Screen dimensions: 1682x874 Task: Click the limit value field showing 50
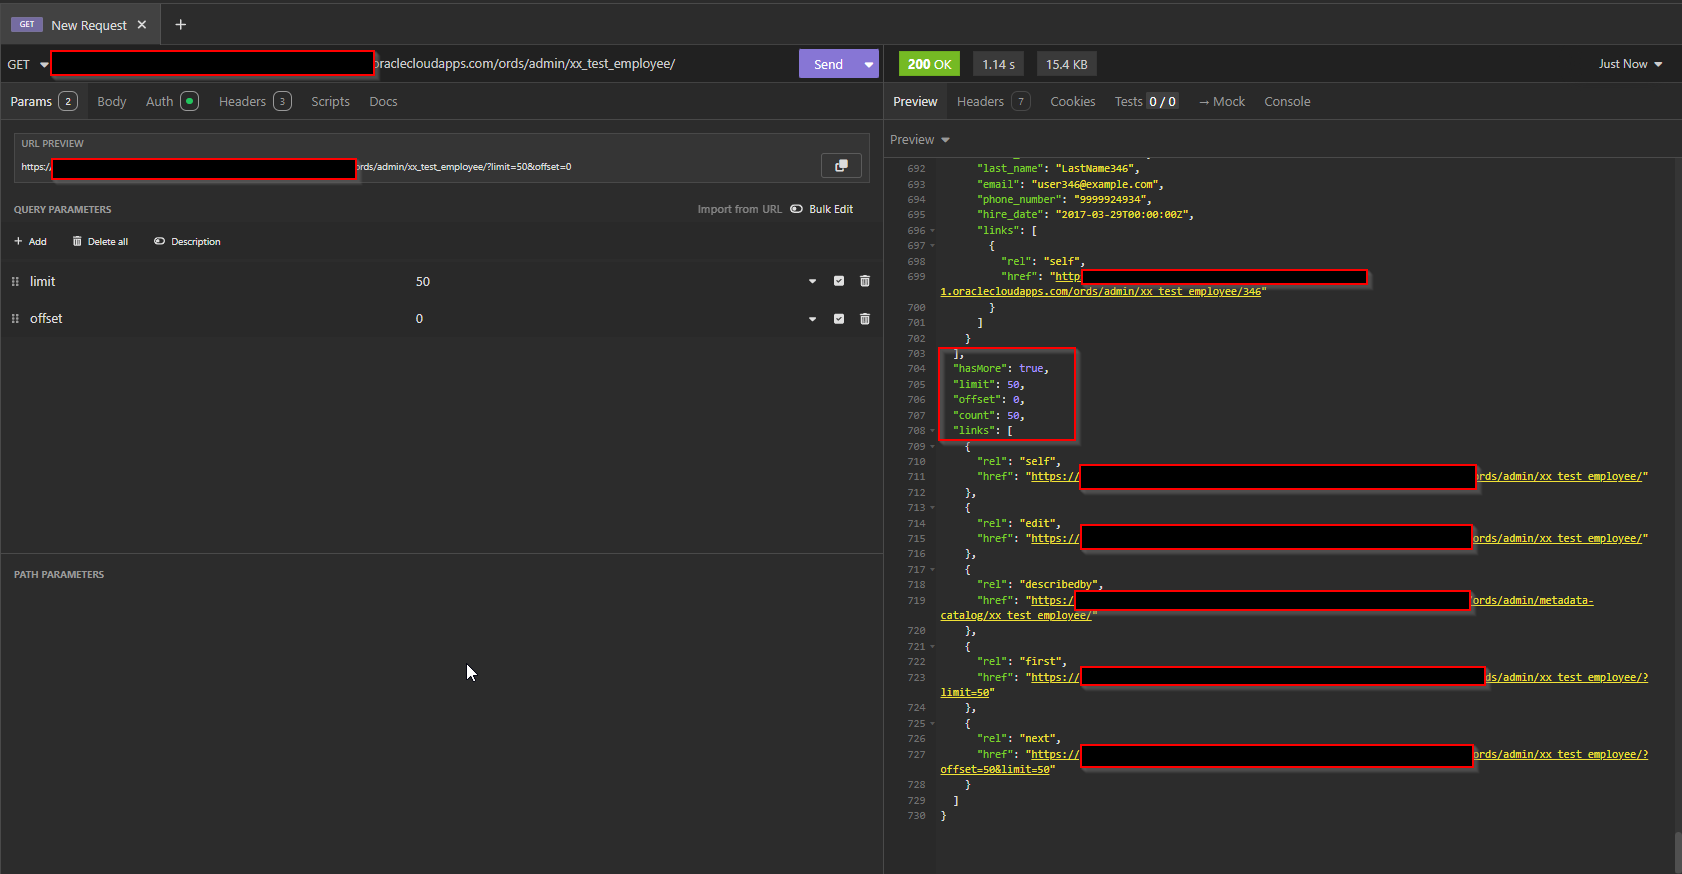423,282
